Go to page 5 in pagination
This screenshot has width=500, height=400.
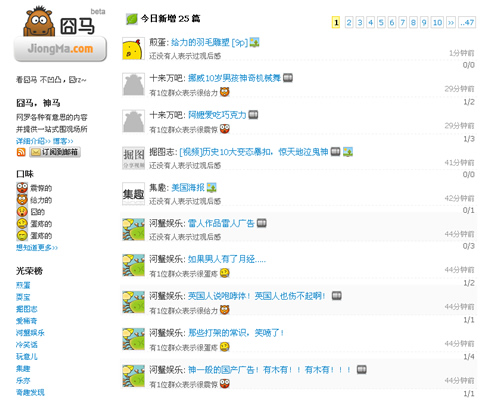[x=381, y=22]
